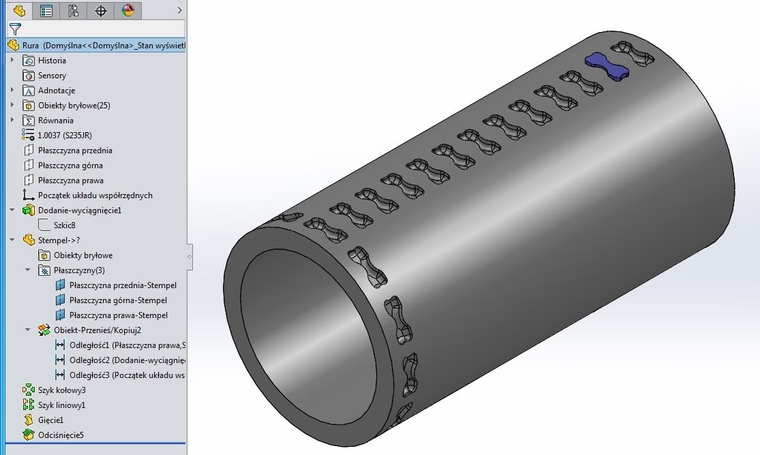
Task: Click the Adnotacje annotation icon
Action: tap(29, 91)
